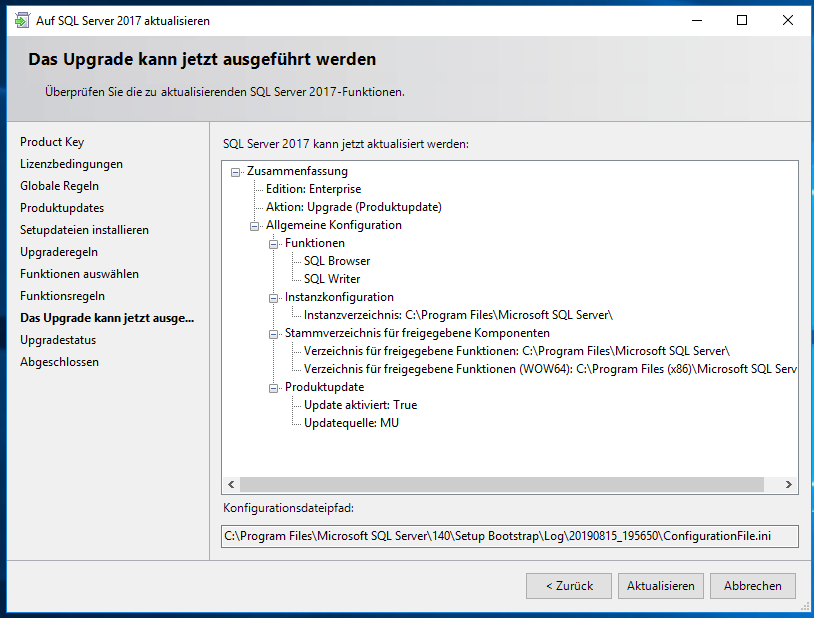
Task: Select the SQL Browser tree item
Action: click(x=337, y=261)
